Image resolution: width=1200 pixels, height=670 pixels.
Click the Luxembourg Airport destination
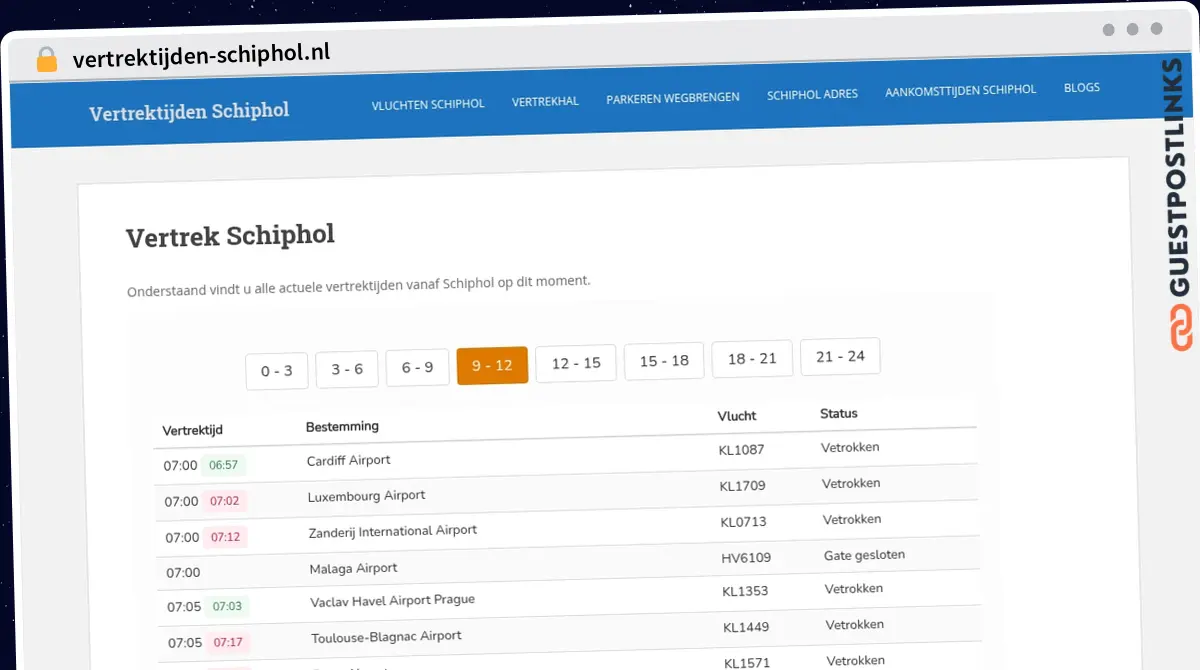366,496
